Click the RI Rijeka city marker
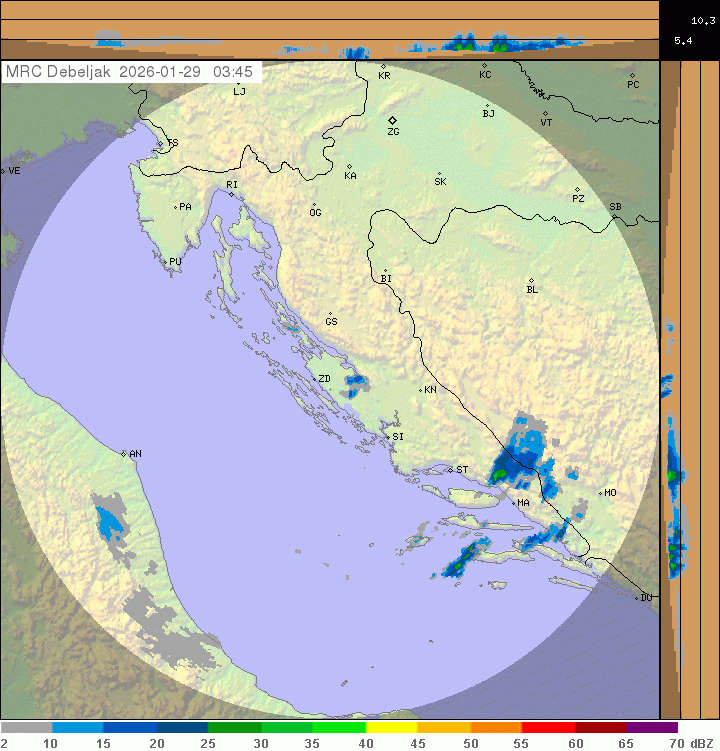The height and width of the screenshot is (751, 720). (x=230, y=193)
